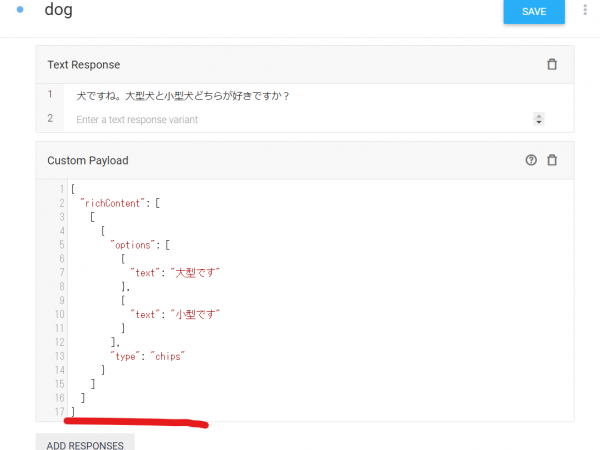Click the dog intent name field

pyautogui.click(x=59, y=10)
